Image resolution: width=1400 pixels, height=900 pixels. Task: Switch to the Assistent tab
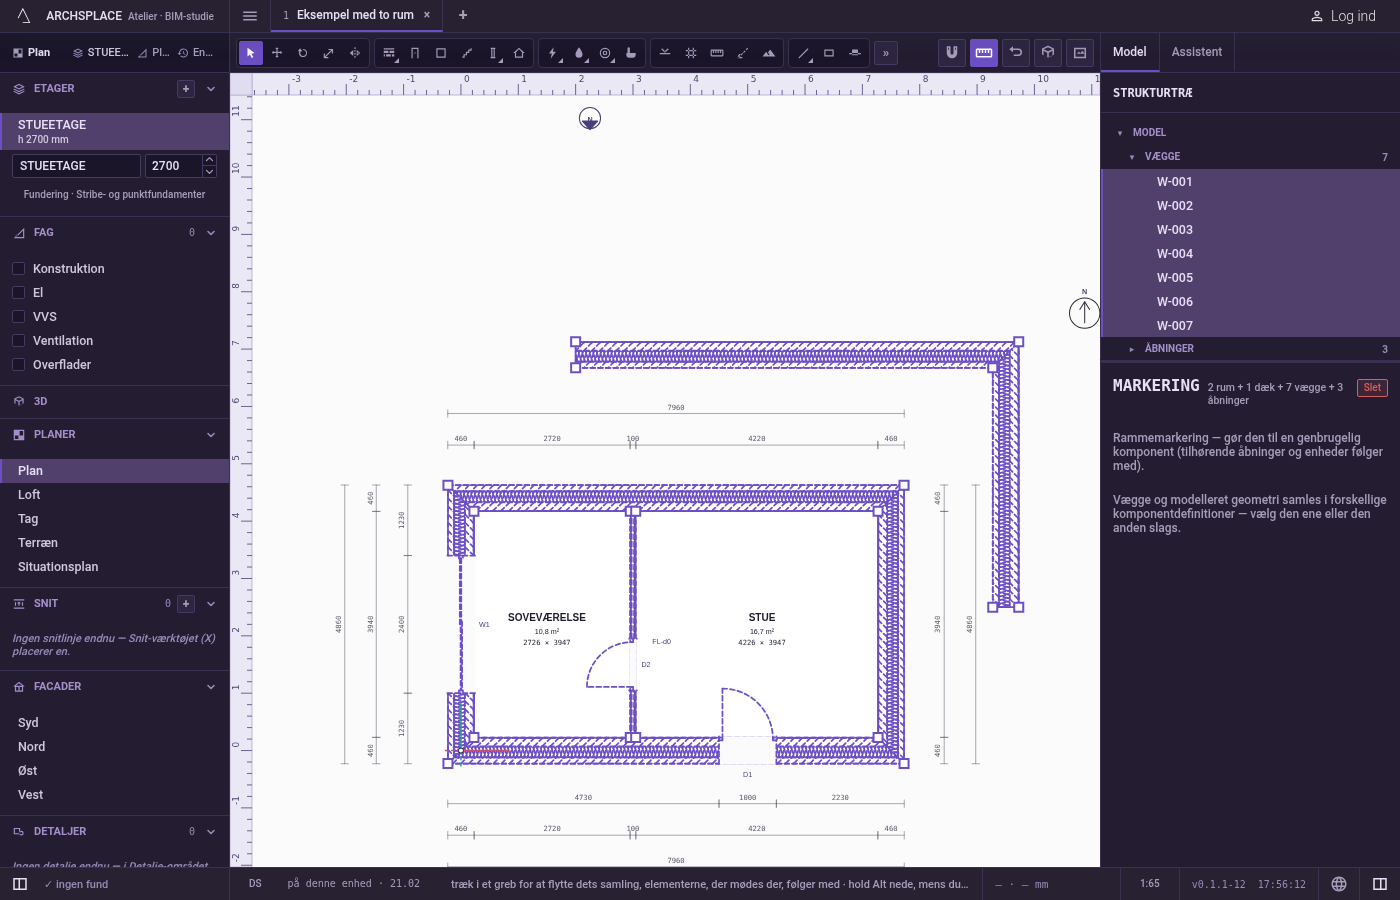pyautogui.click(x=1197, y=52)
